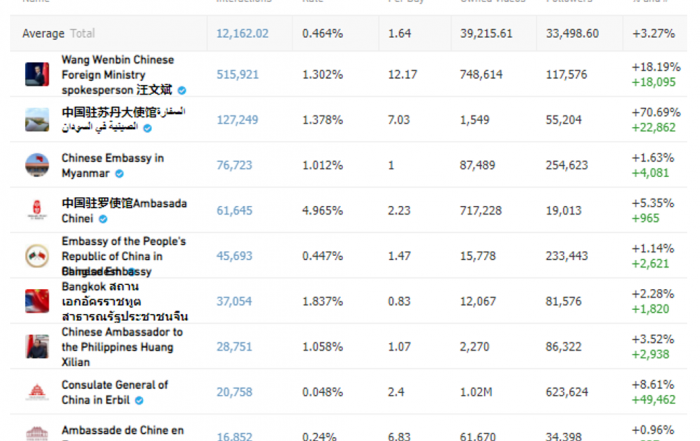Click the verified badge beside Myanmar
This screenshot has height=441, width=700.
point(119,174)
